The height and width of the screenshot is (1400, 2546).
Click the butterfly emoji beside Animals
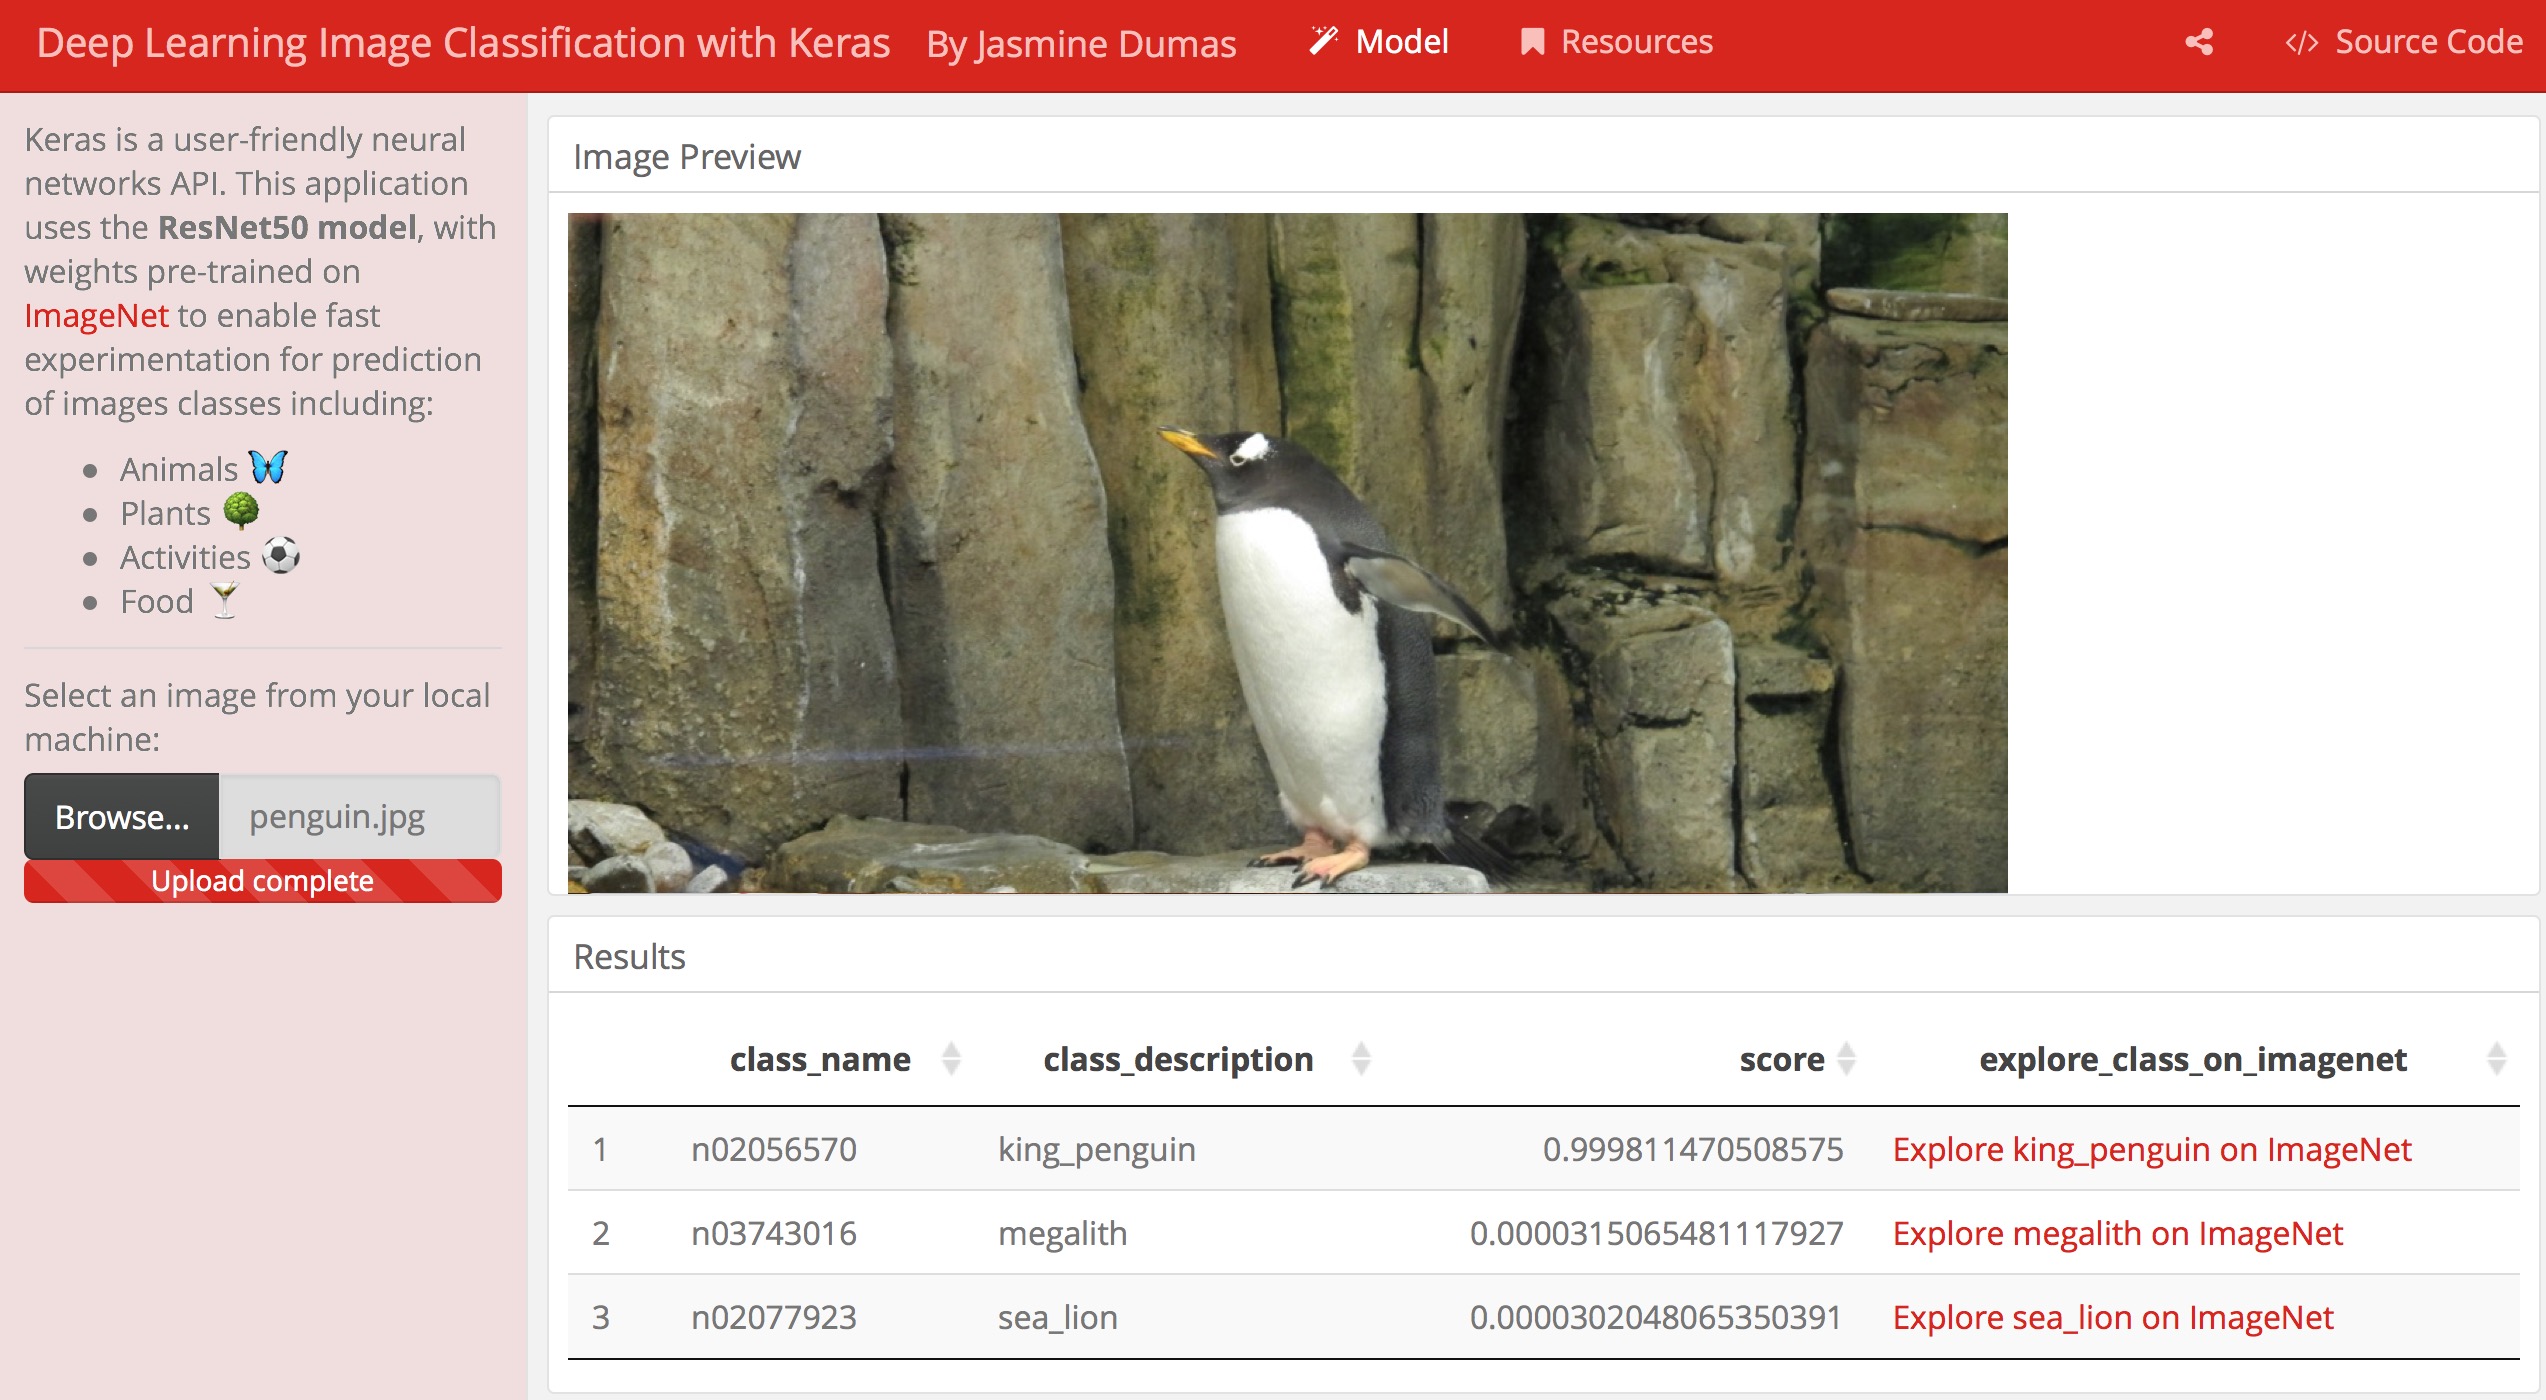click(x=267, y=467)
